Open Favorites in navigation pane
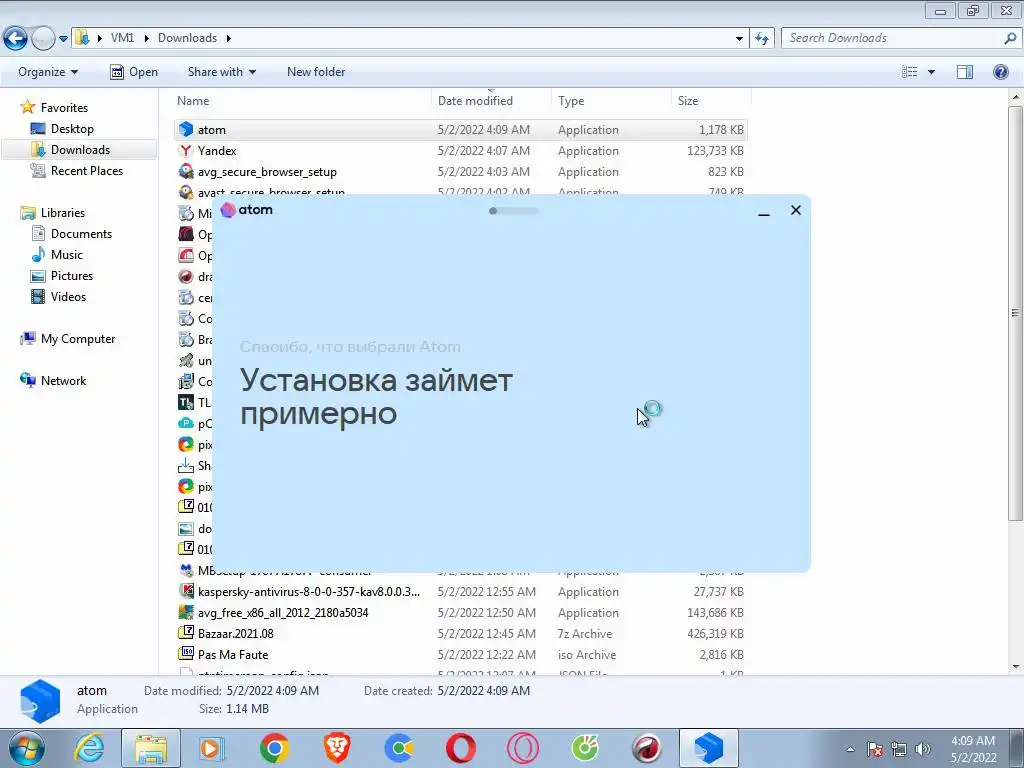The image size is (1024, 768). 64,108
